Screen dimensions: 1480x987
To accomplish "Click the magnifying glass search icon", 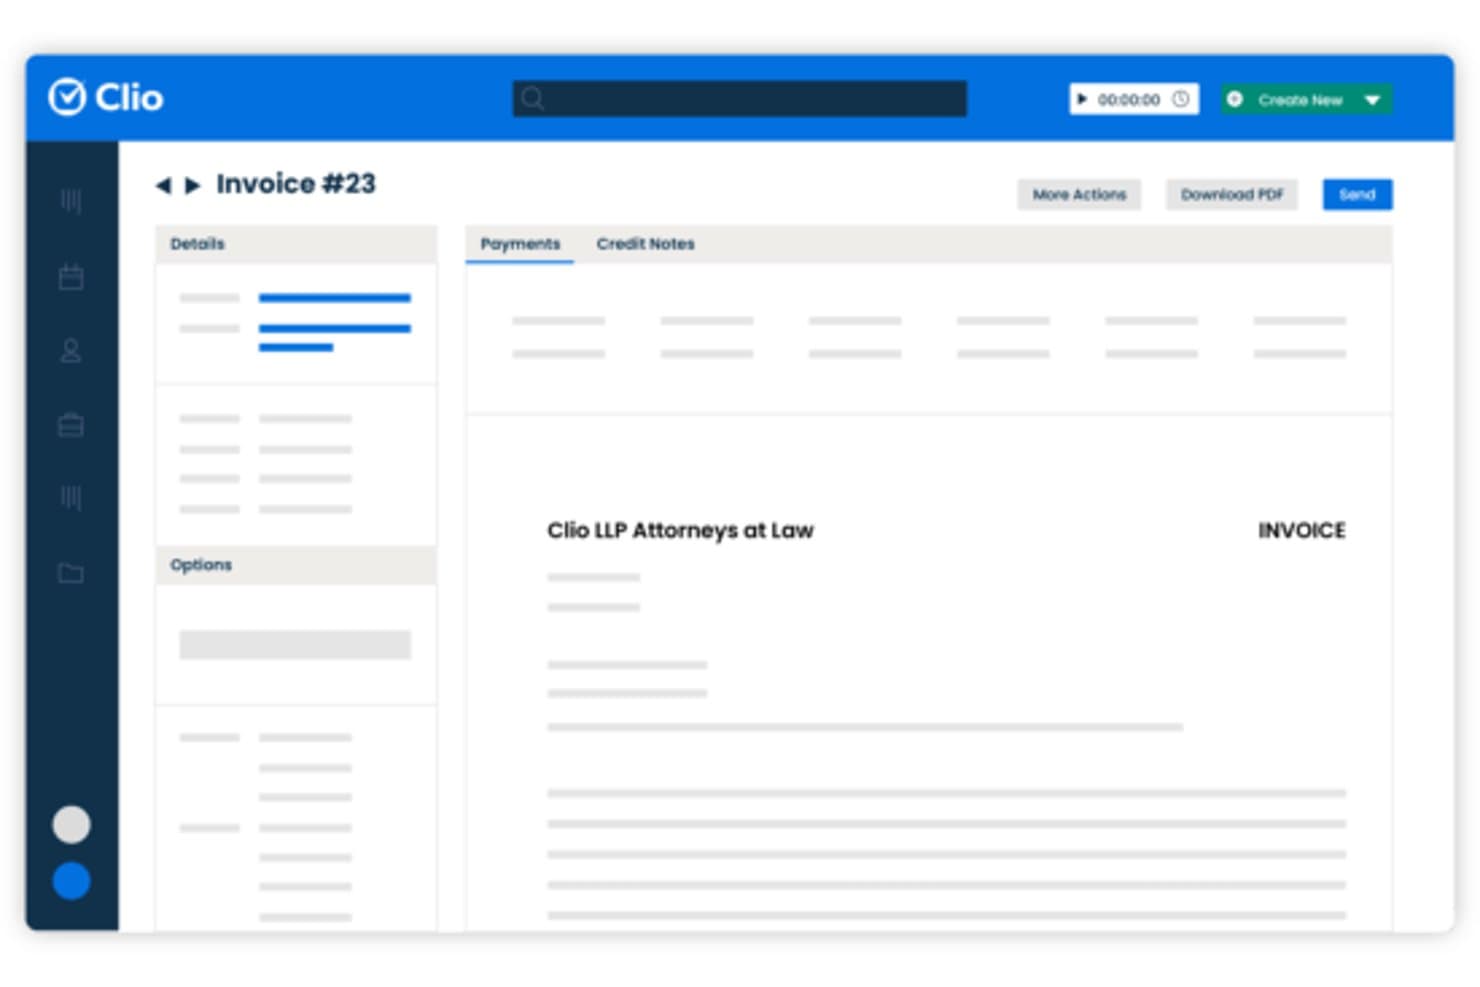I will coord(532,98).
